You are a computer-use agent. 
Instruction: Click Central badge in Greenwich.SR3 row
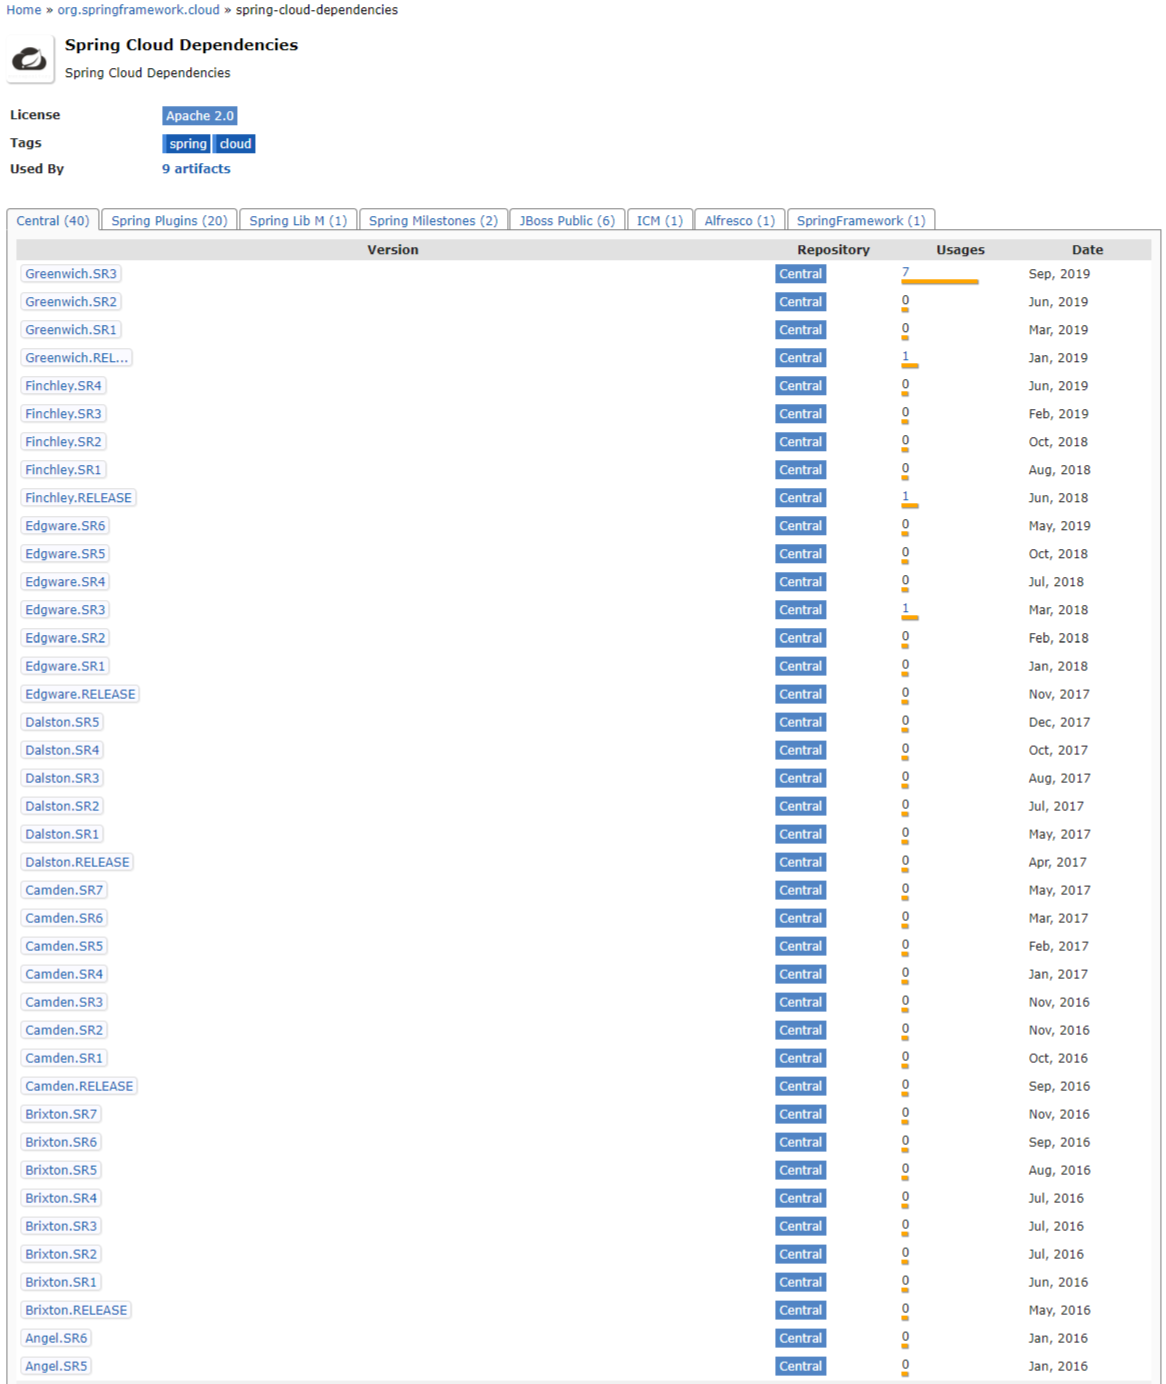[x=801, y=274]
